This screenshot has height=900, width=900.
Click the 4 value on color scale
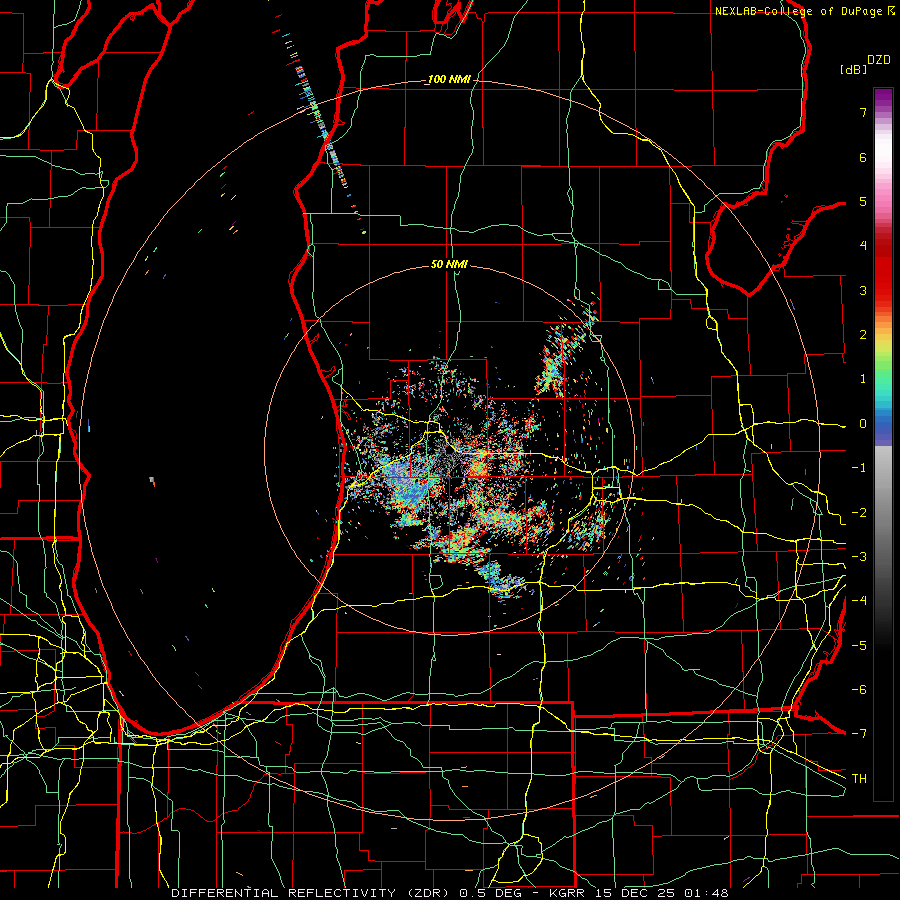point(863,246)
